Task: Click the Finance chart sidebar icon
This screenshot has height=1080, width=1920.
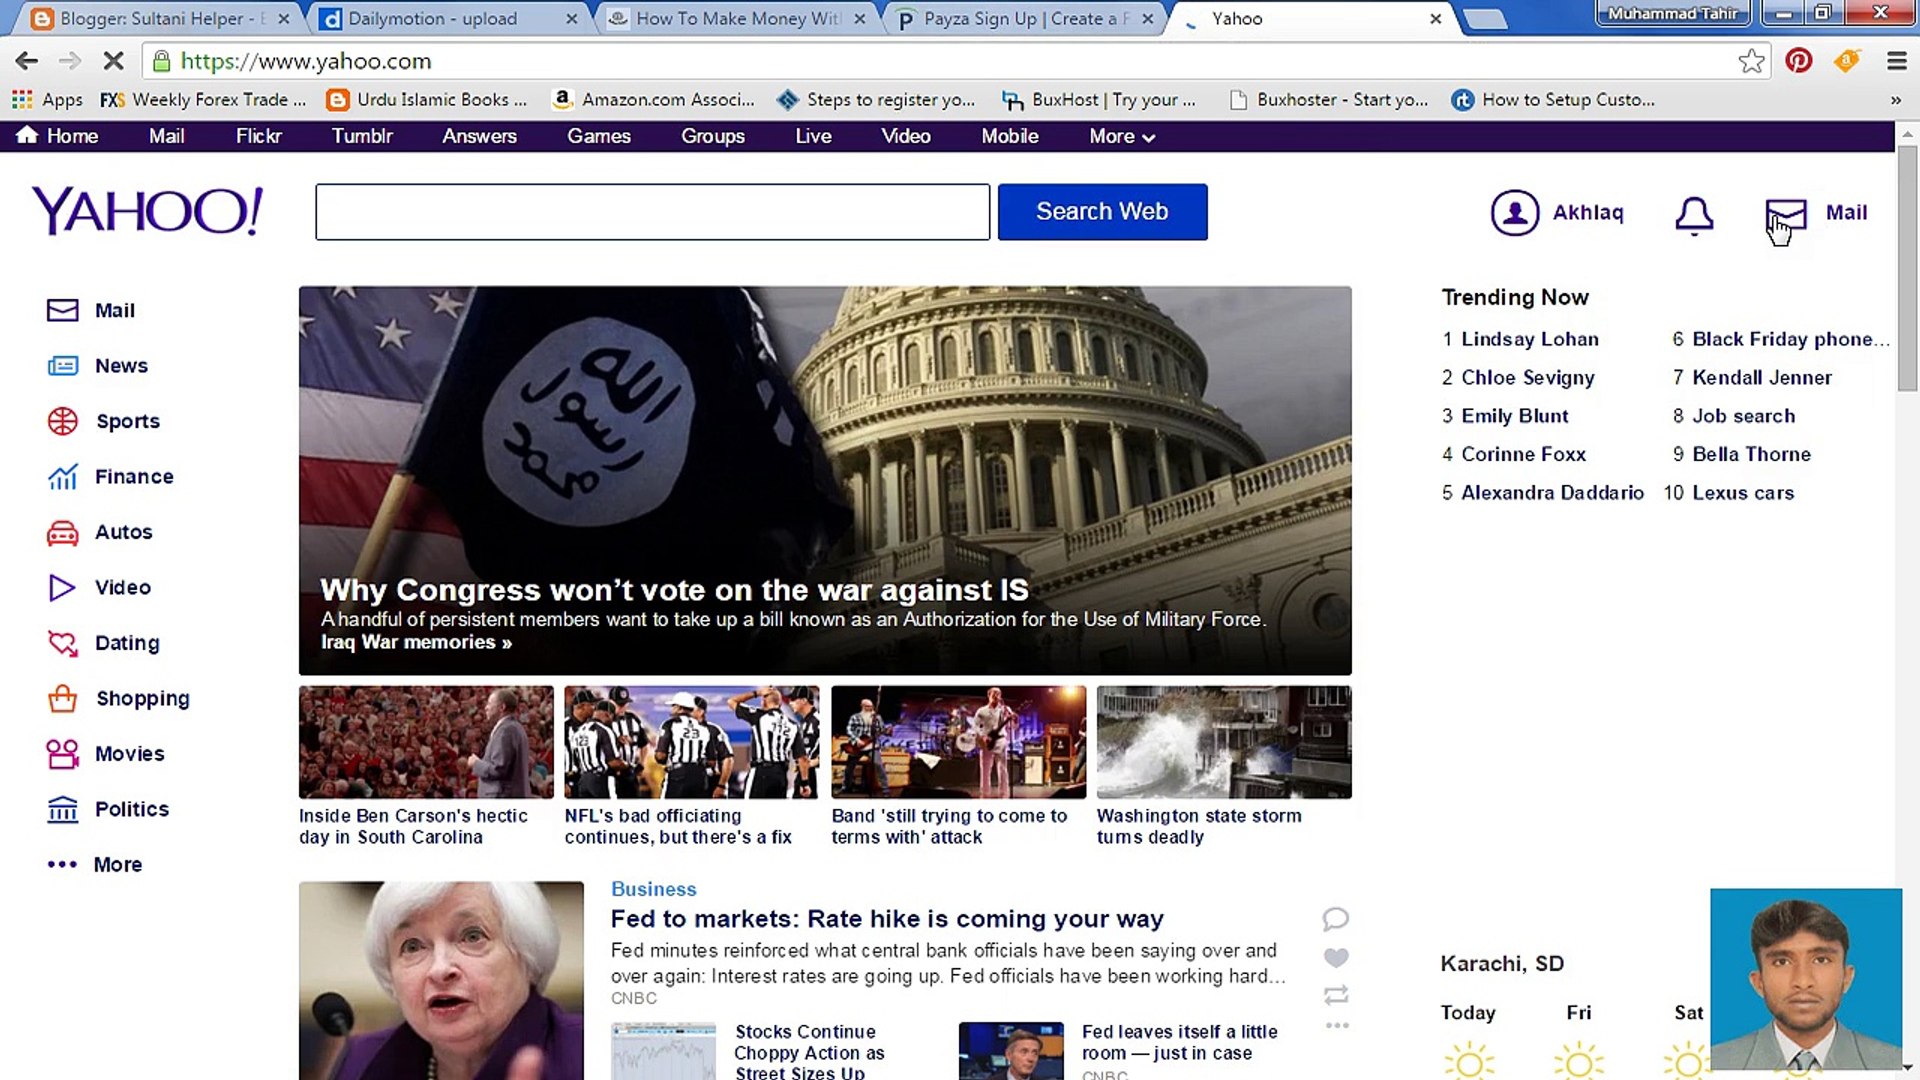Action: [62, 477]
